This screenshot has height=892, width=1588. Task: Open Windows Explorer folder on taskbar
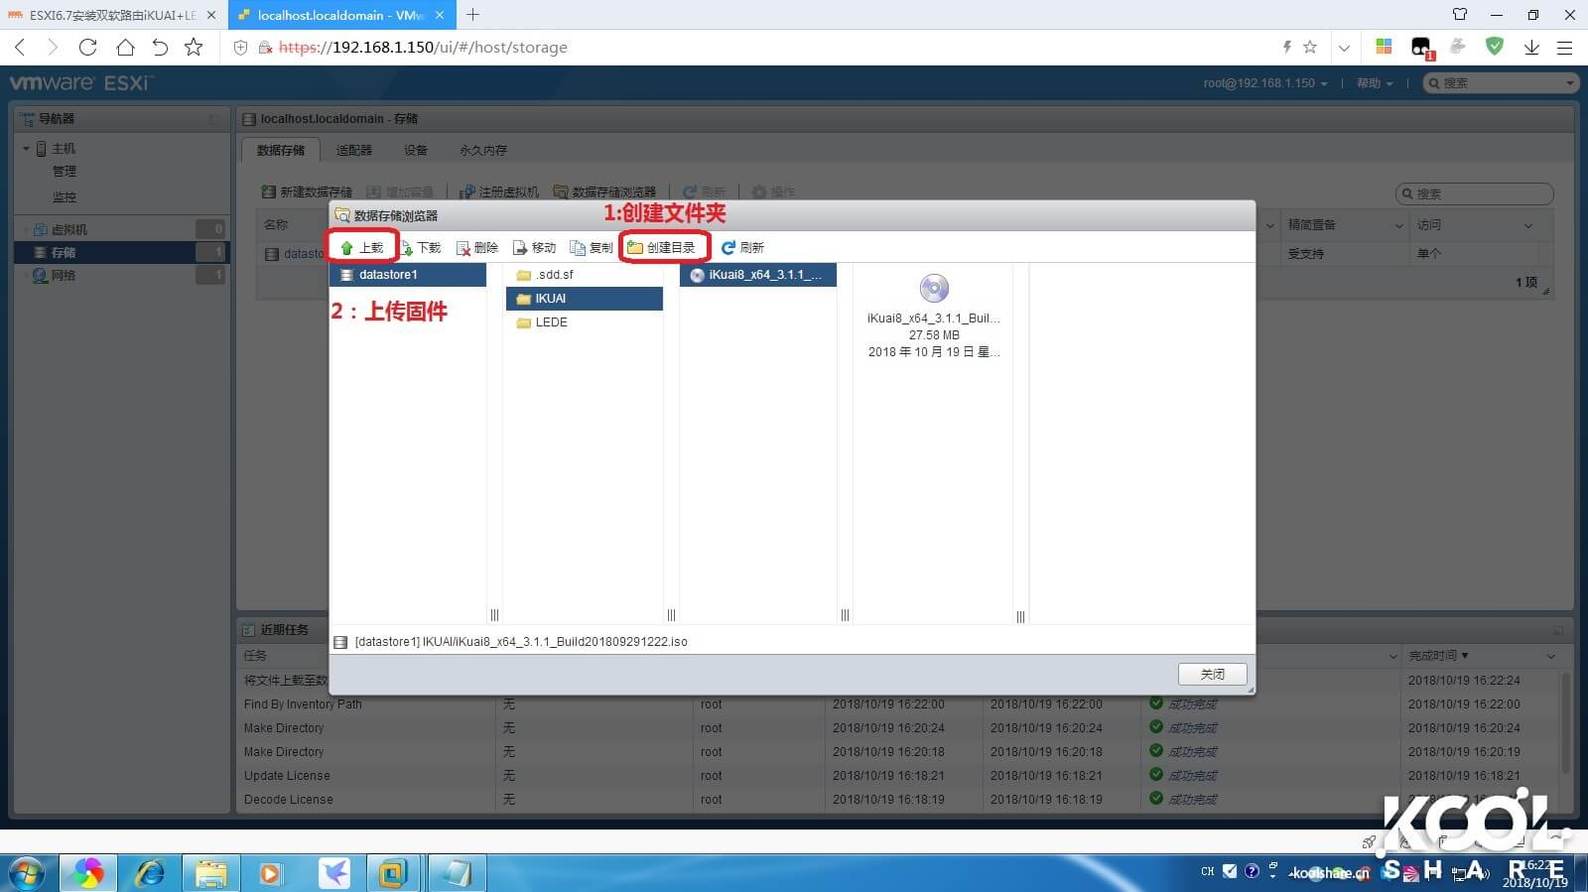click(211, 873)
